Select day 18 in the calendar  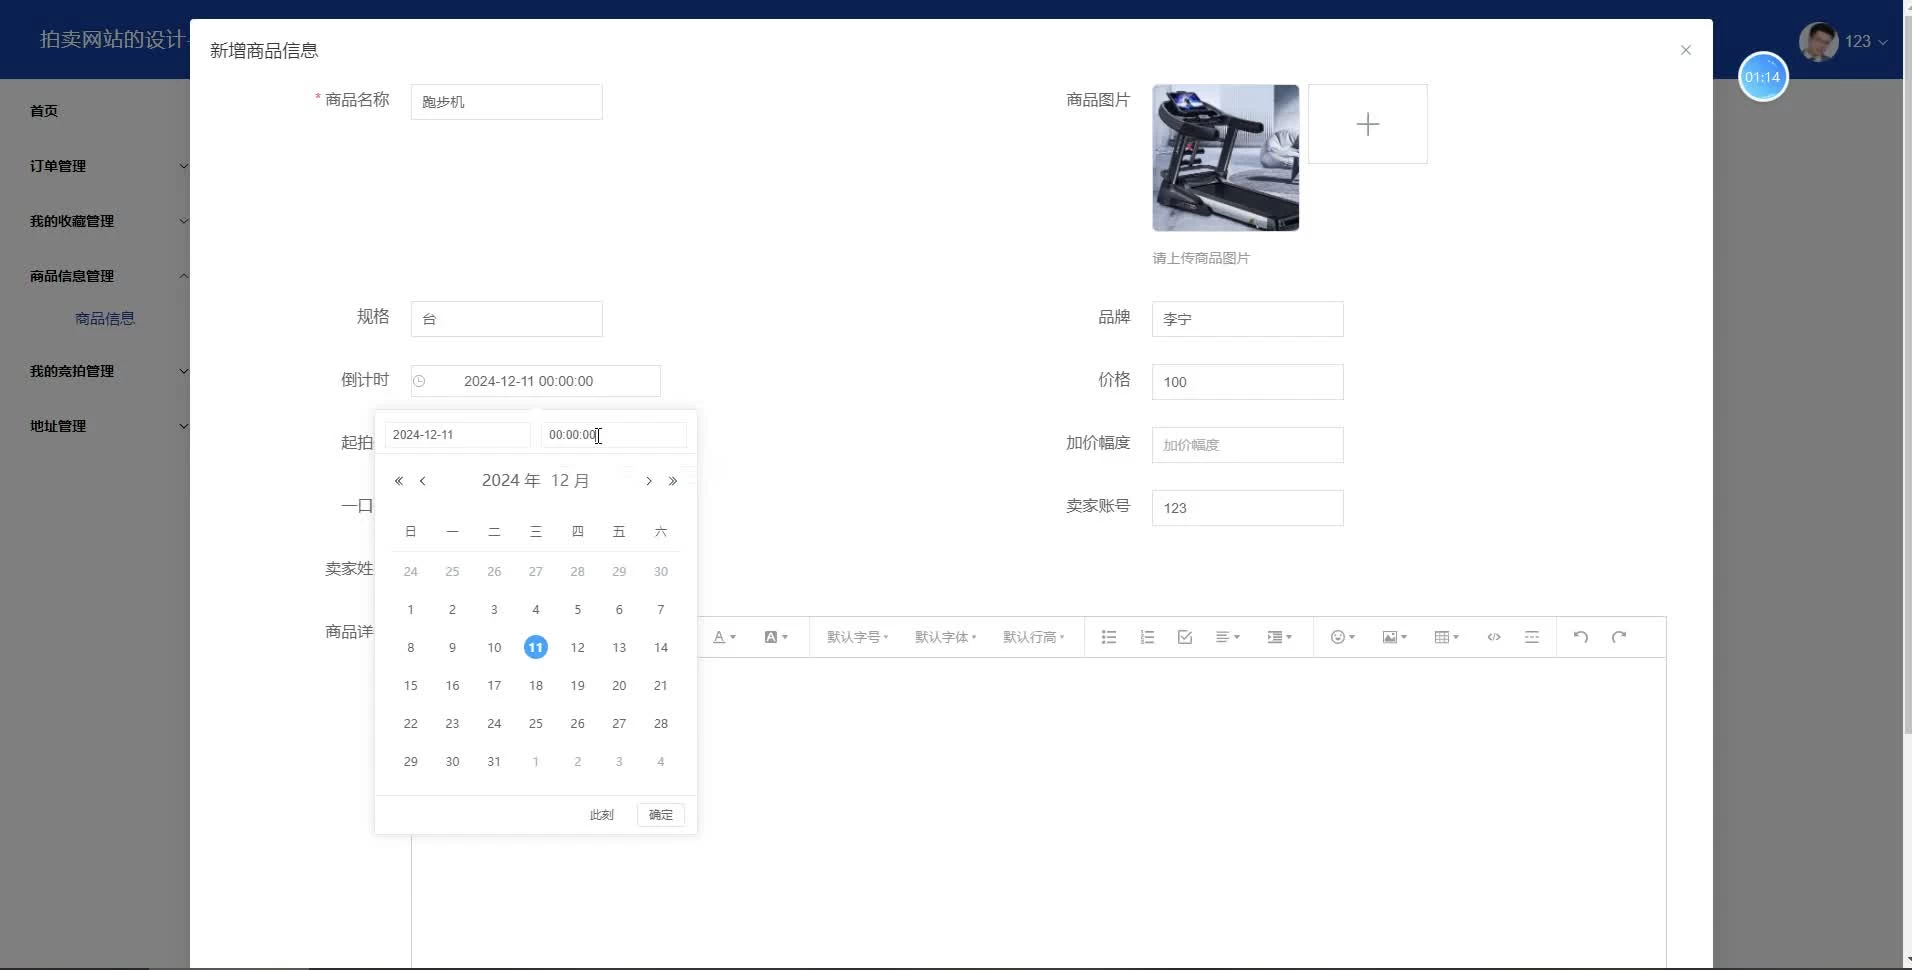pos(536,686)
